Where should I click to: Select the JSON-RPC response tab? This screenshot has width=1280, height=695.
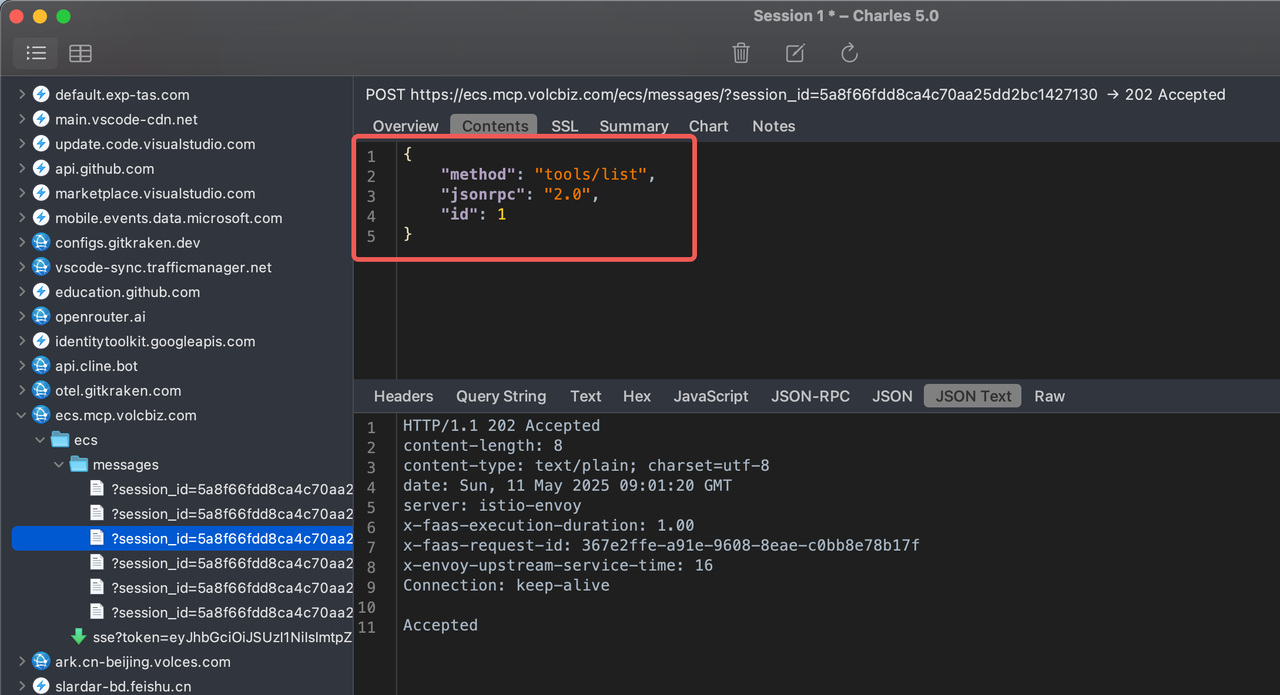[810, 396]
